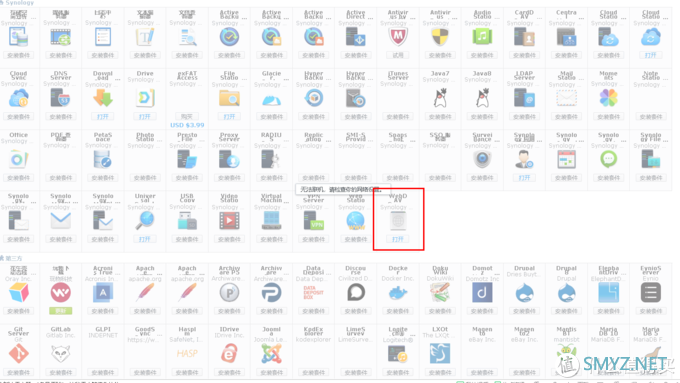Install Cloud Sync via 安装套件 button
Image resolution: width=680 pixels, height=383 pixels.
pos(19,117)
